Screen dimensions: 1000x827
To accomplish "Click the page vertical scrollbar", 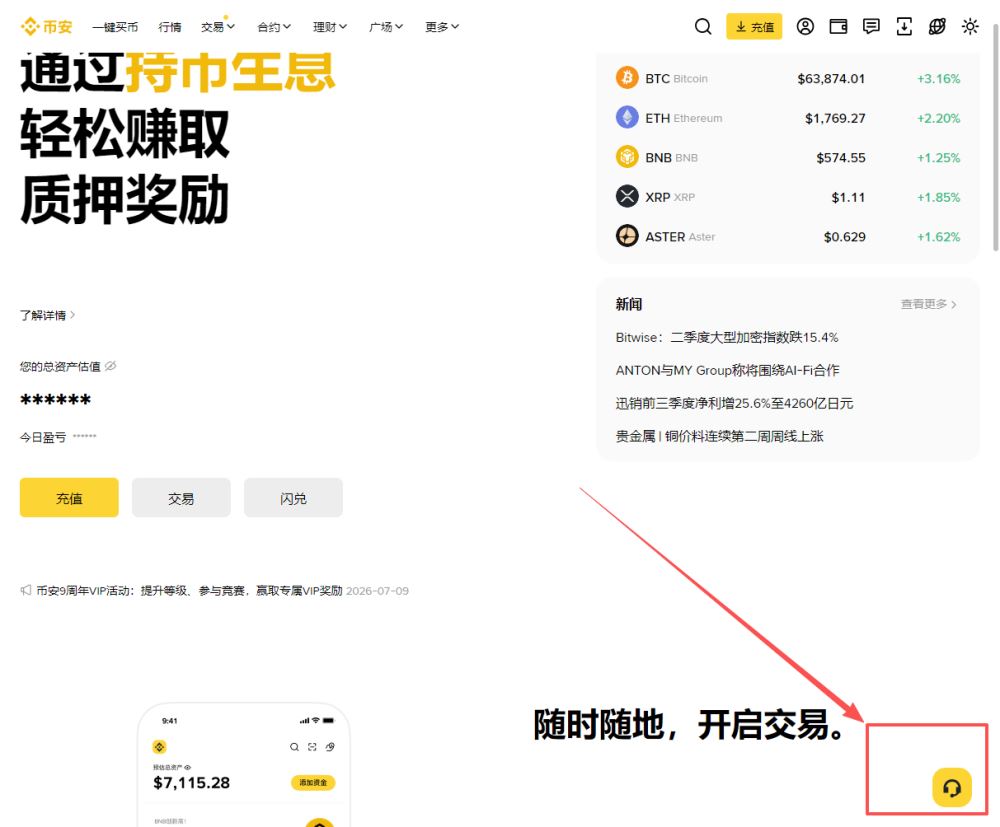I will (x=995, y=137).
